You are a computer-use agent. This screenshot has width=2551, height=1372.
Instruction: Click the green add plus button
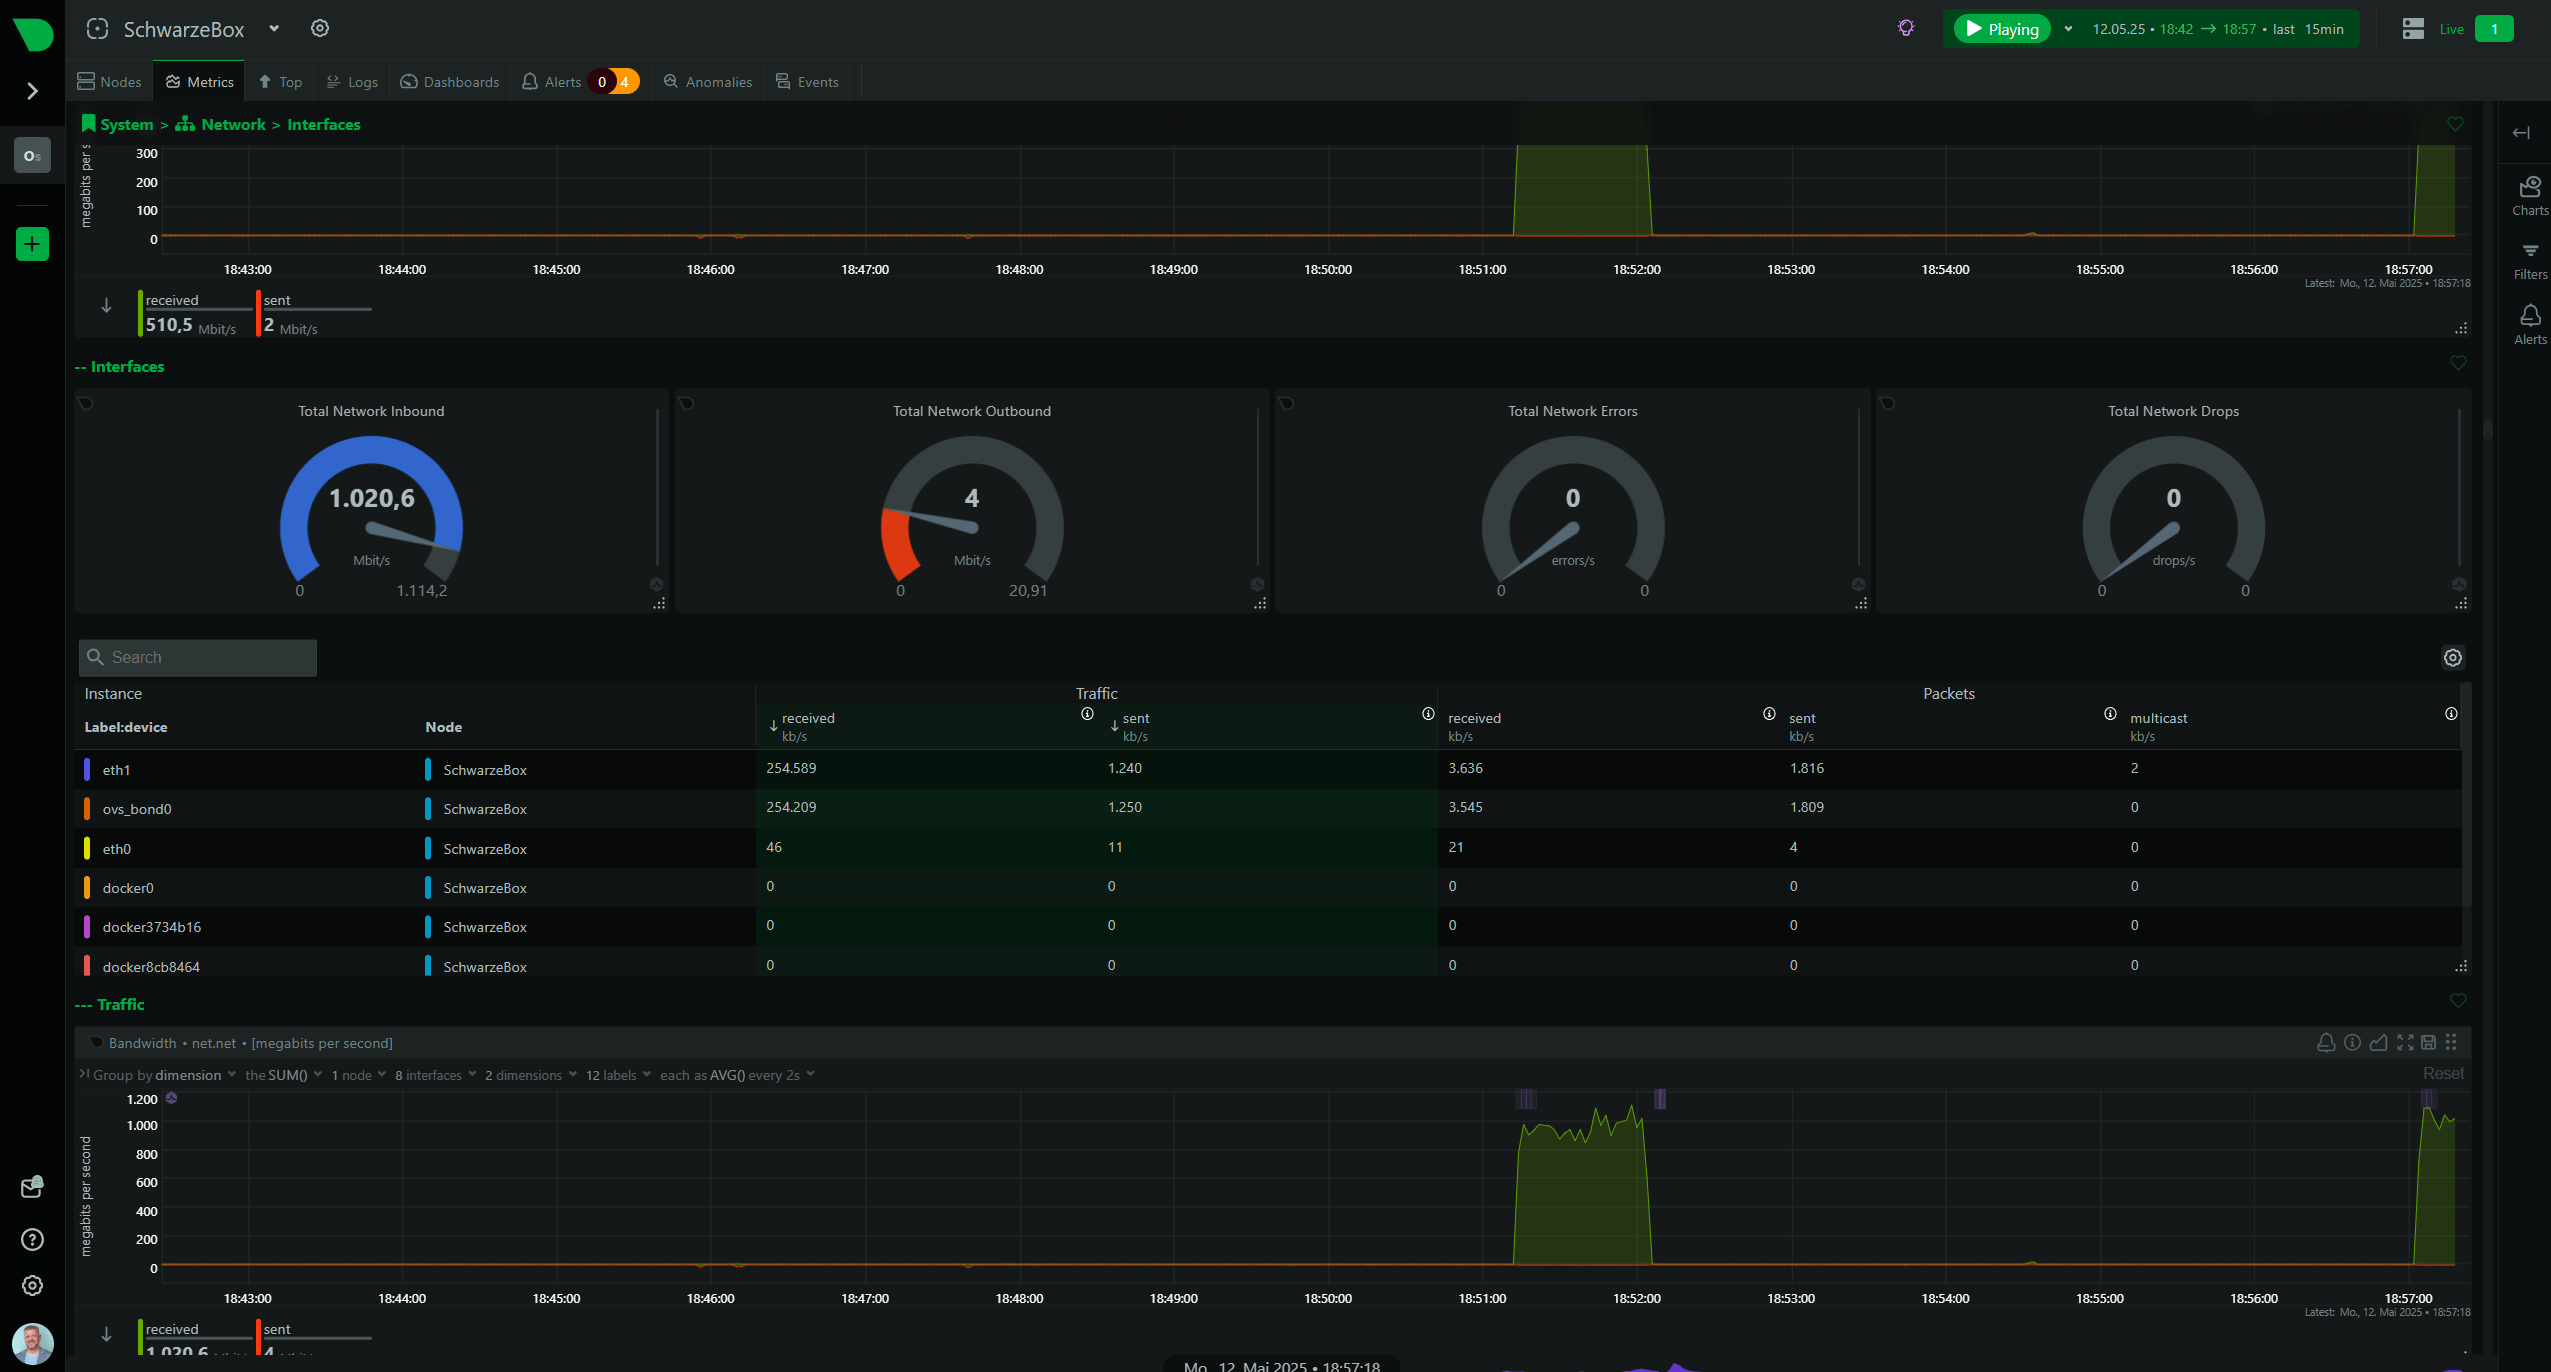pyautogui.click(x=32, y=244)
